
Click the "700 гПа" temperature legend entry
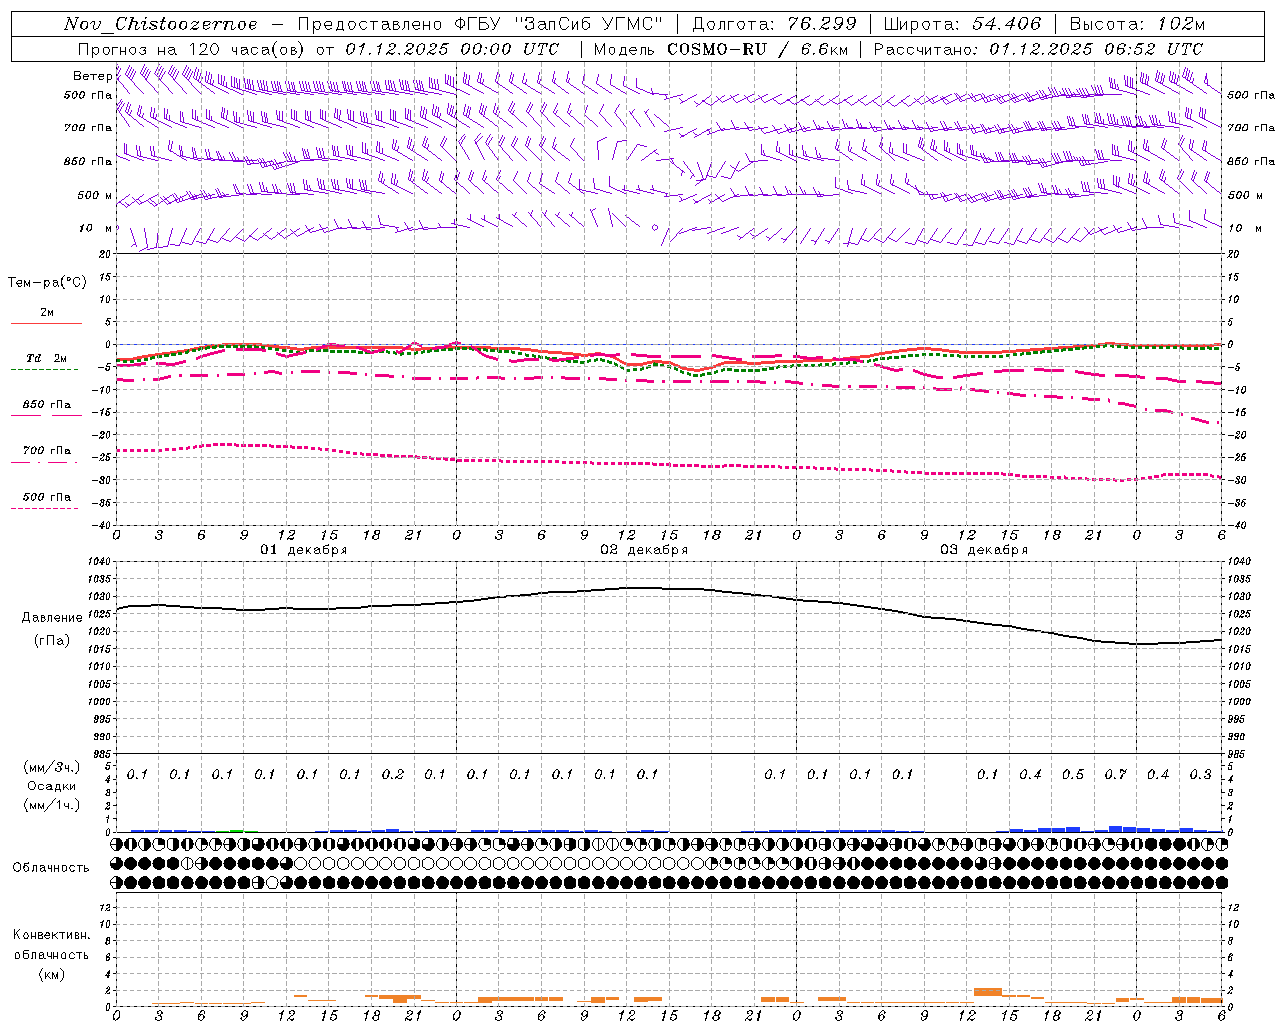(47, 451)
